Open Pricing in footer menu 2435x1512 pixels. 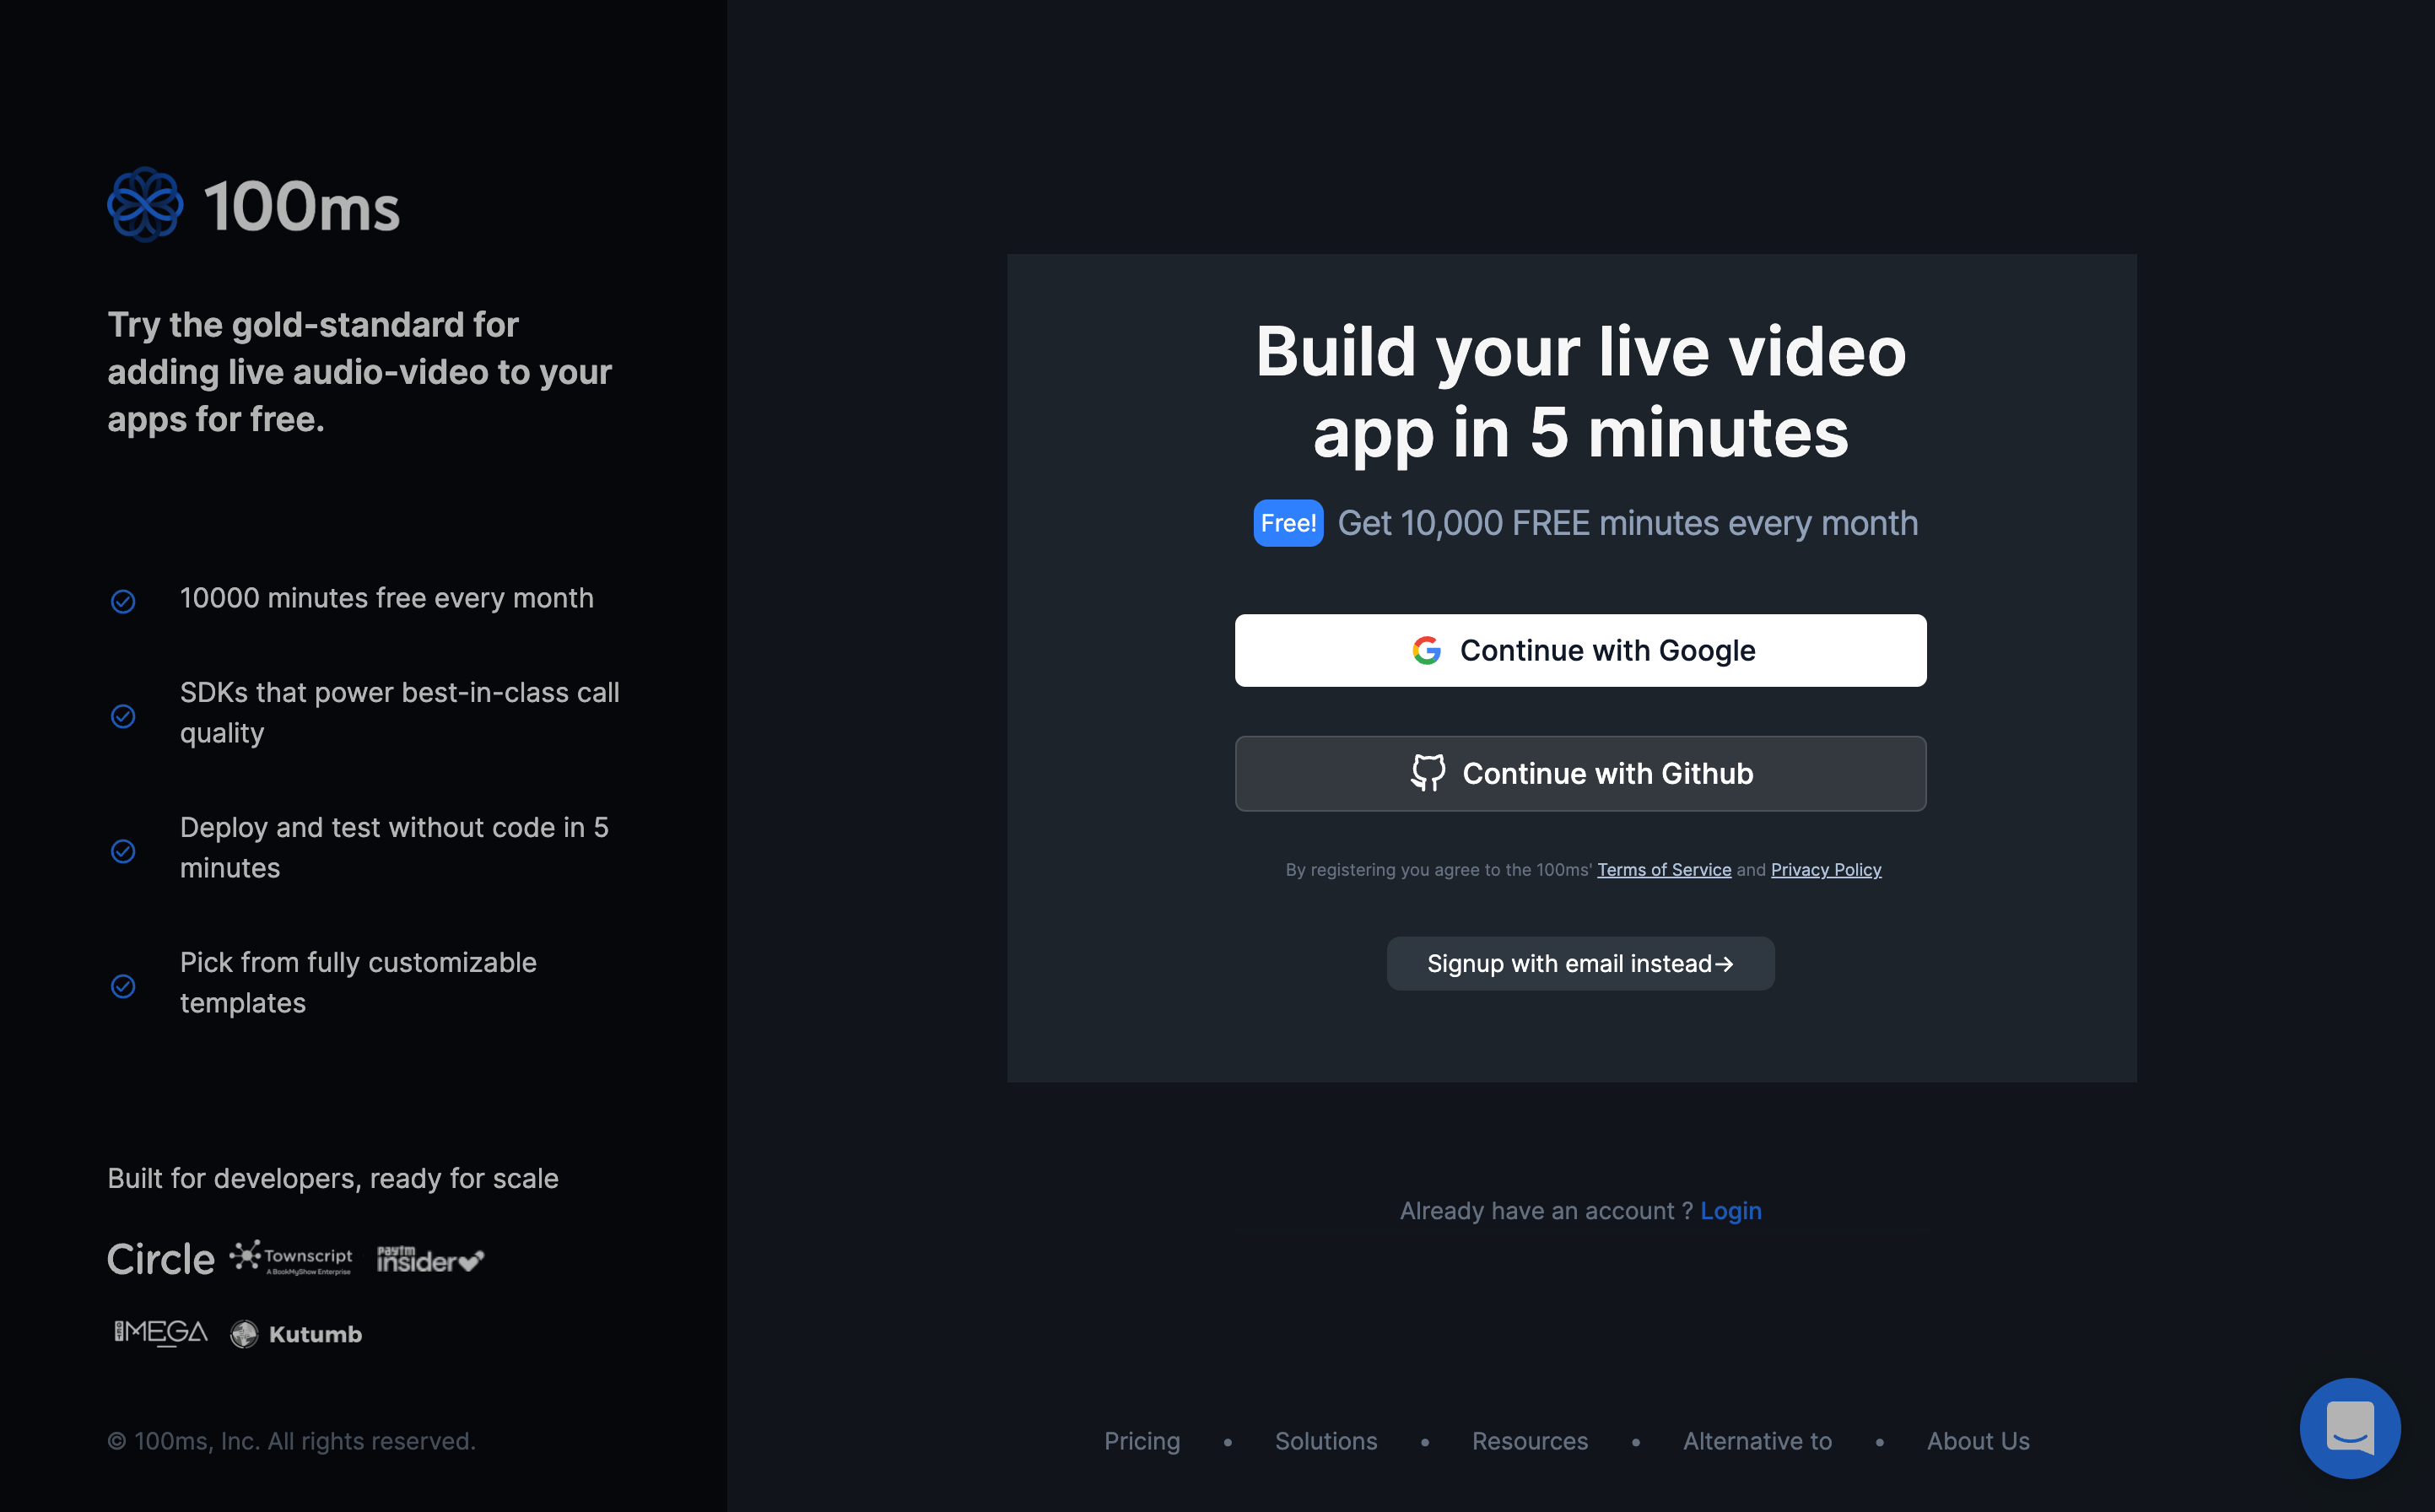point(1142,1441)
